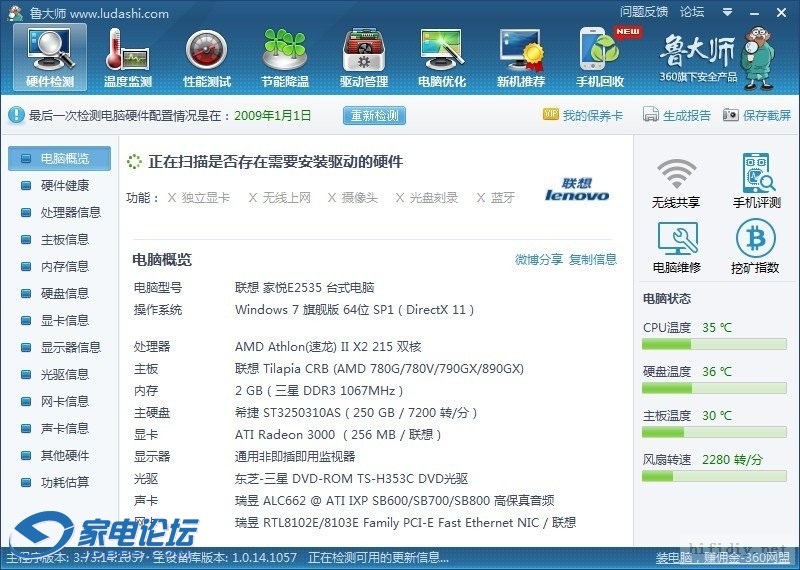Screen dimensions: 800x570
Task: Open title bar dropdown menu arrow
Action: (728, 12)
